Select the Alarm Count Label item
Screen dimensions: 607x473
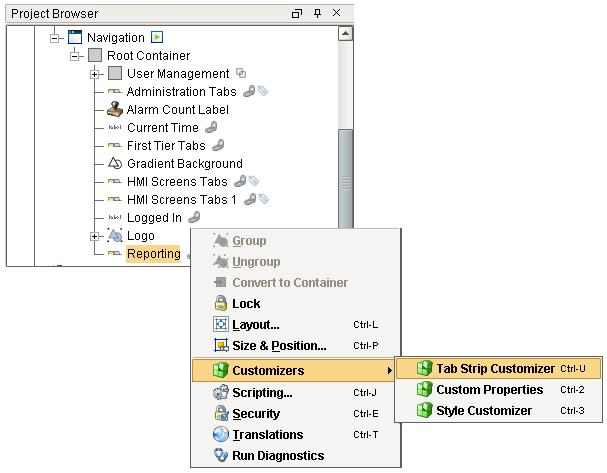coord(177,110)
